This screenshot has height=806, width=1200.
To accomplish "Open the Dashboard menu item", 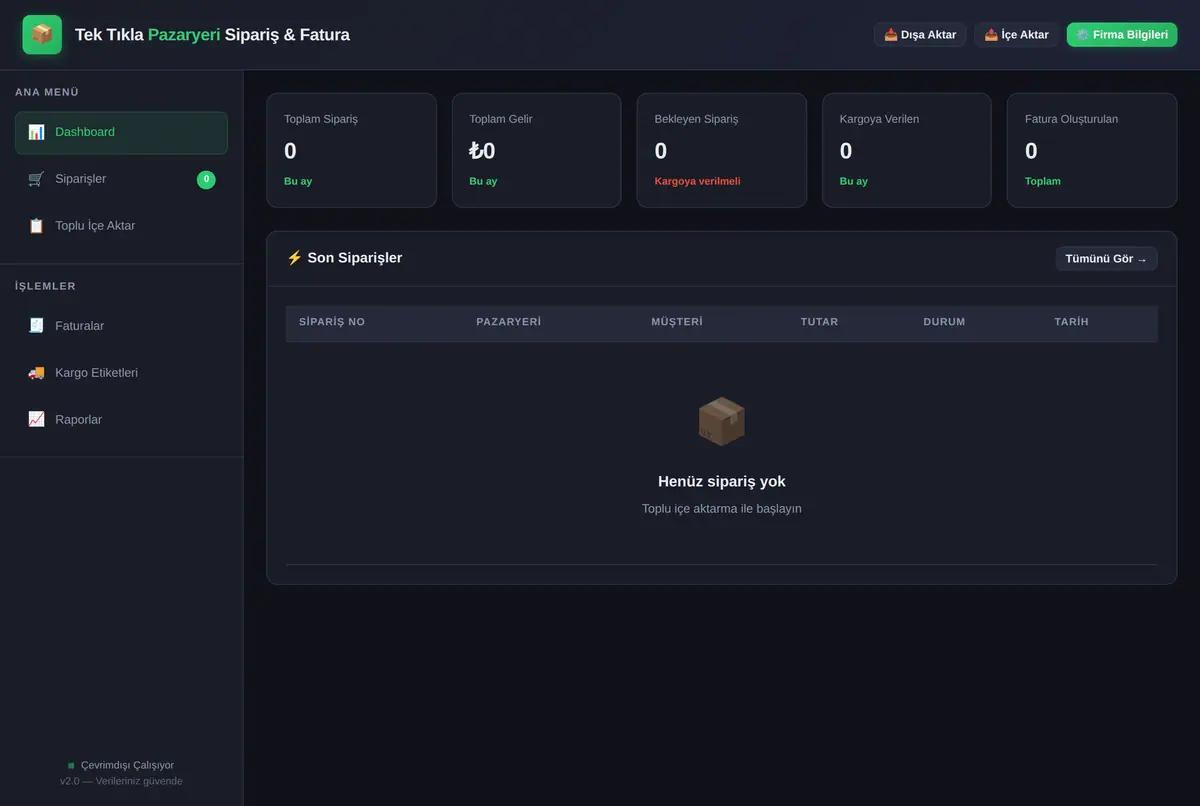I will [121, 132].
